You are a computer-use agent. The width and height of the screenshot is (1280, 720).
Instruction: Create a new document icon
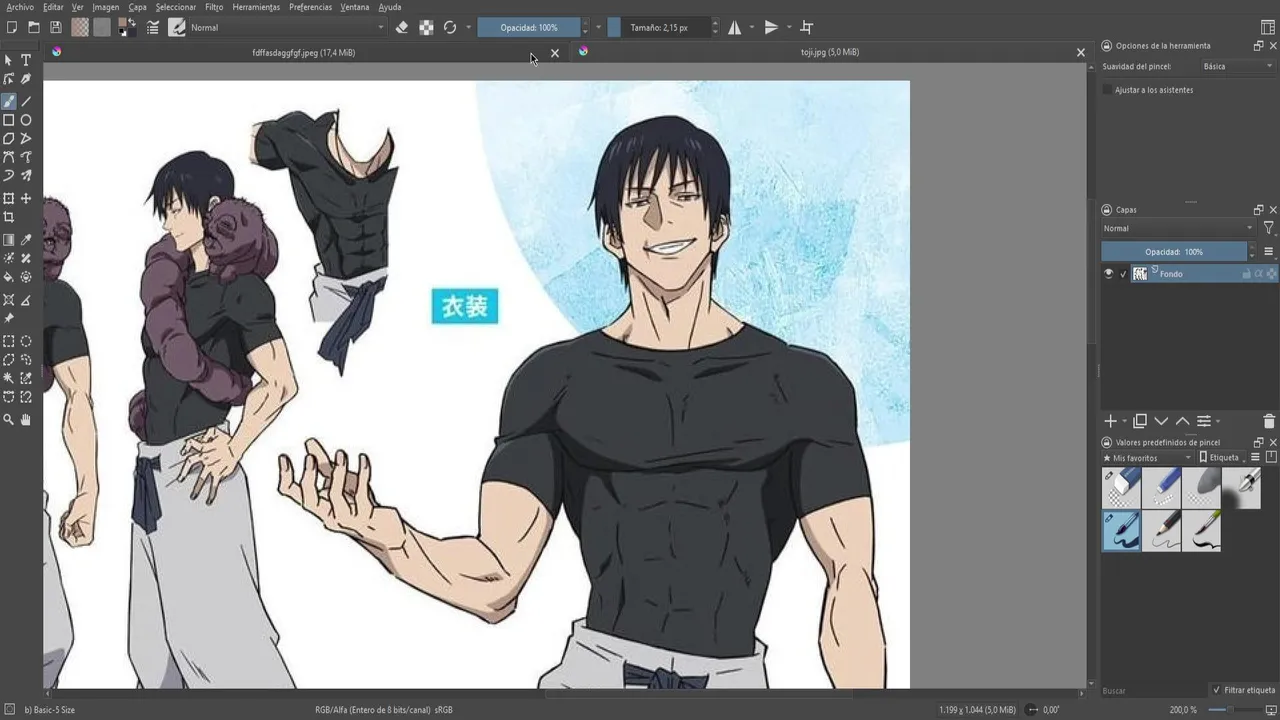[11, 27]
